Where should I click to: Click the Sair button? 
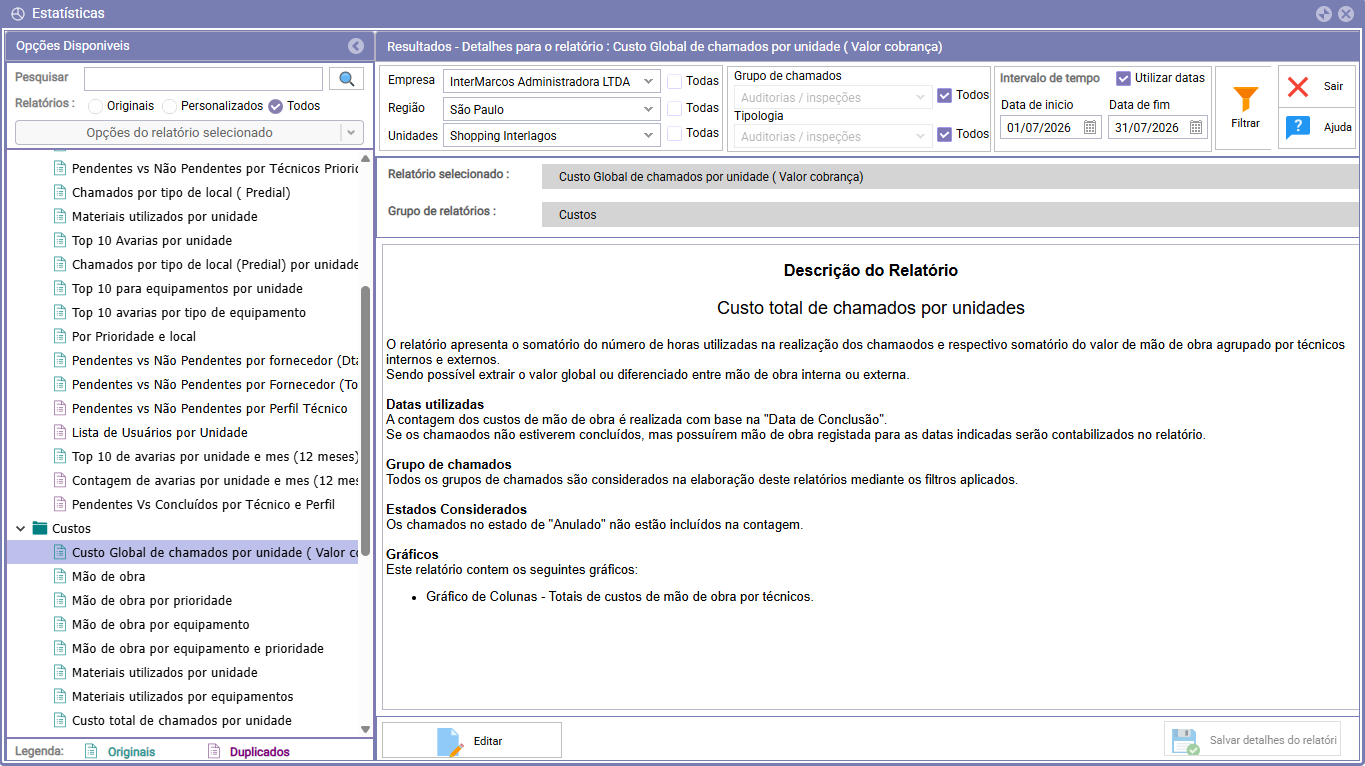tap(1317, 86)
